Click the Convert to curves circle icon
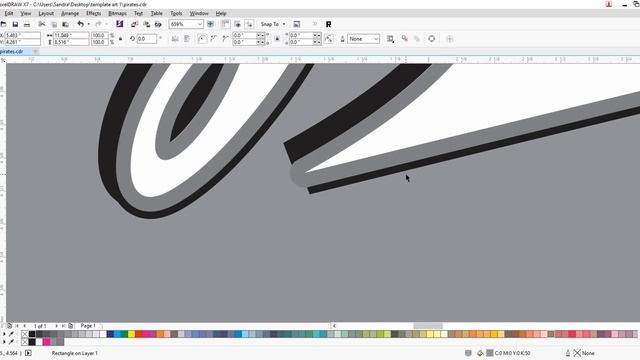The image size is (640, 360). point(431,39)
